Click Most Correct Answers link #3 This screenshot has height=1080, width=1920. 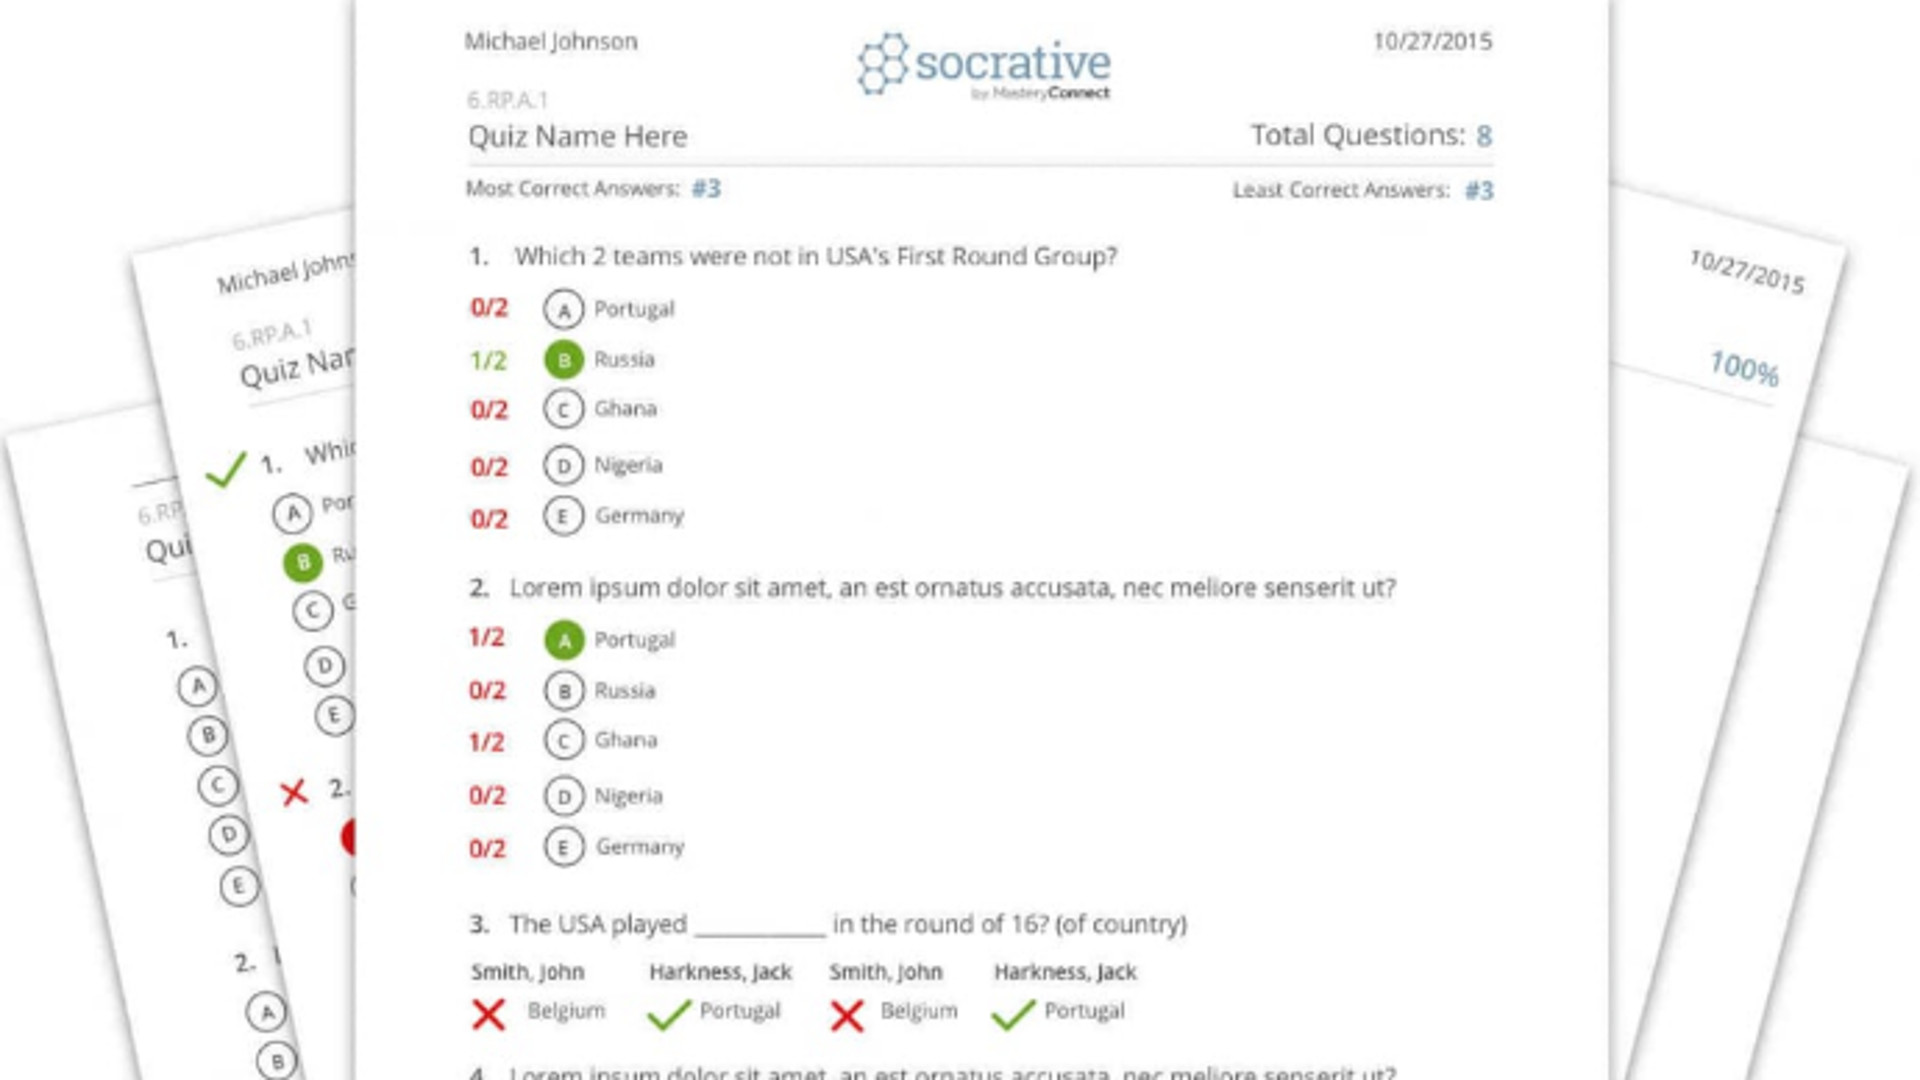tap(707, 187)
